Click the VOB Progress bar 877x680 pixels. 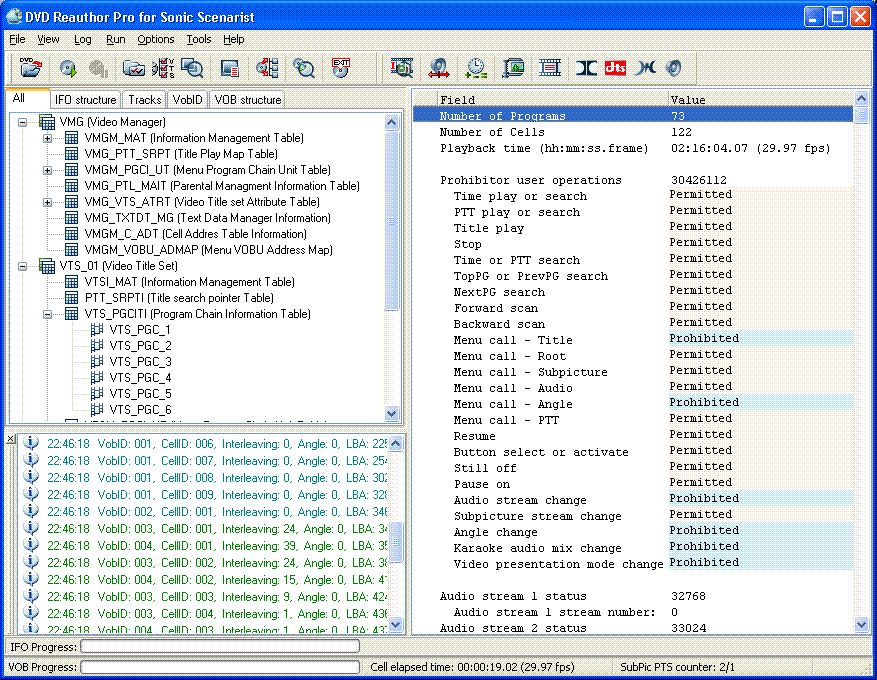[220, 667]
